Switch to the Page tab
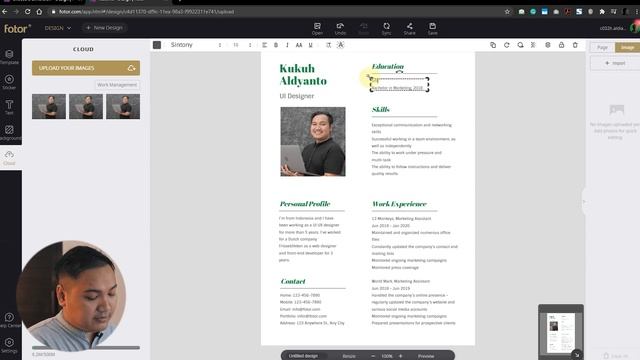 point(602,47)
